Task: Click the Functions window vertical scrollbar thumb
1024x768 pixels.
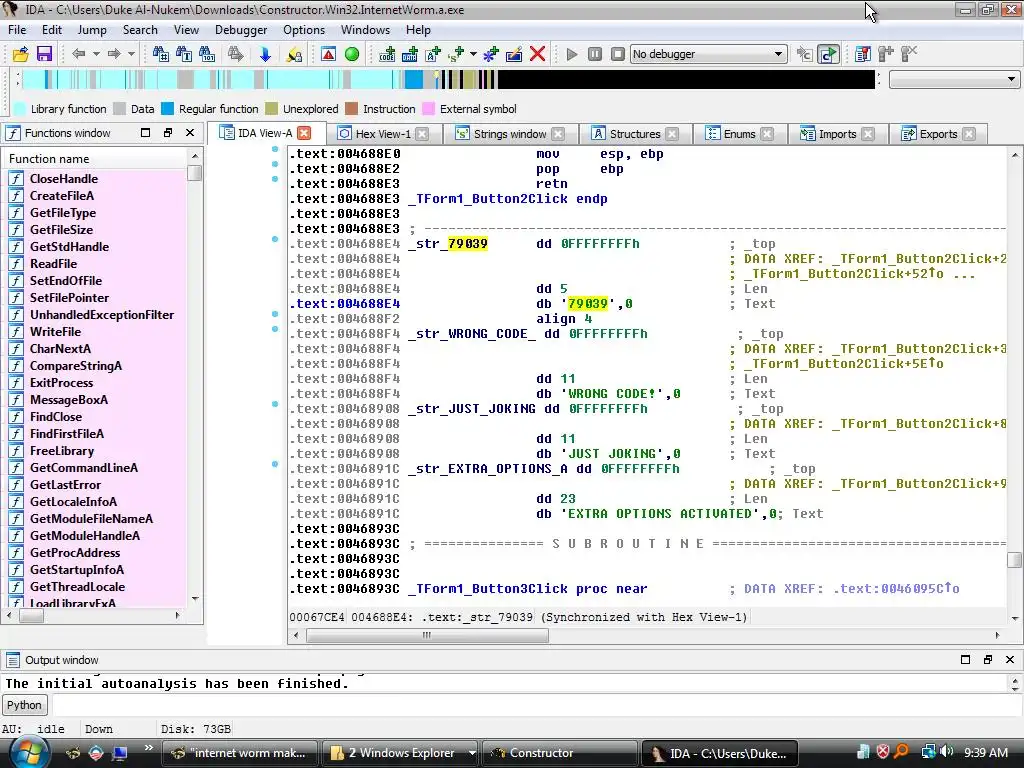Action: [x=194, y=173]
